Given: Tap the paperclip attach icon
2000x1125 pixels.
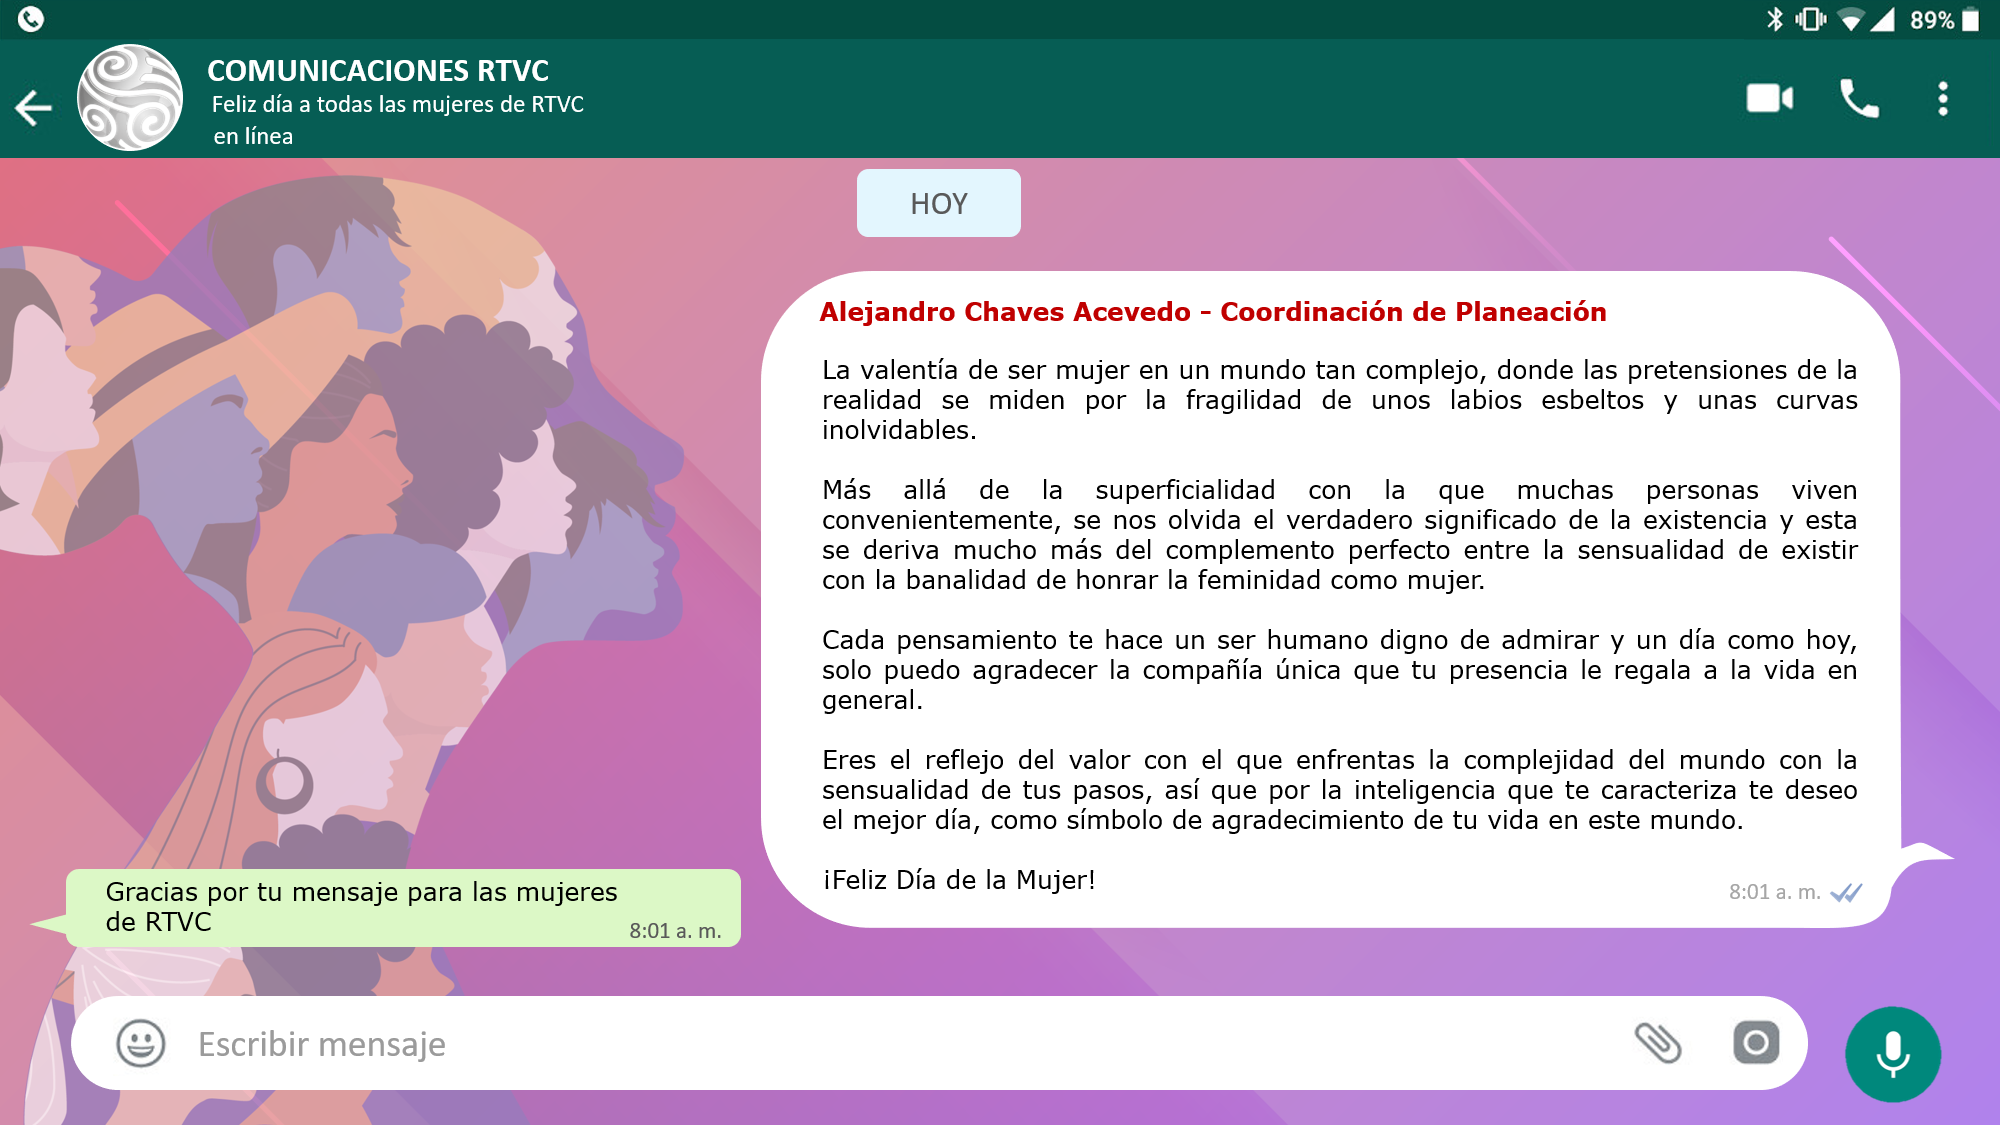Looking at the screenshot, I should [1657, 1043].
